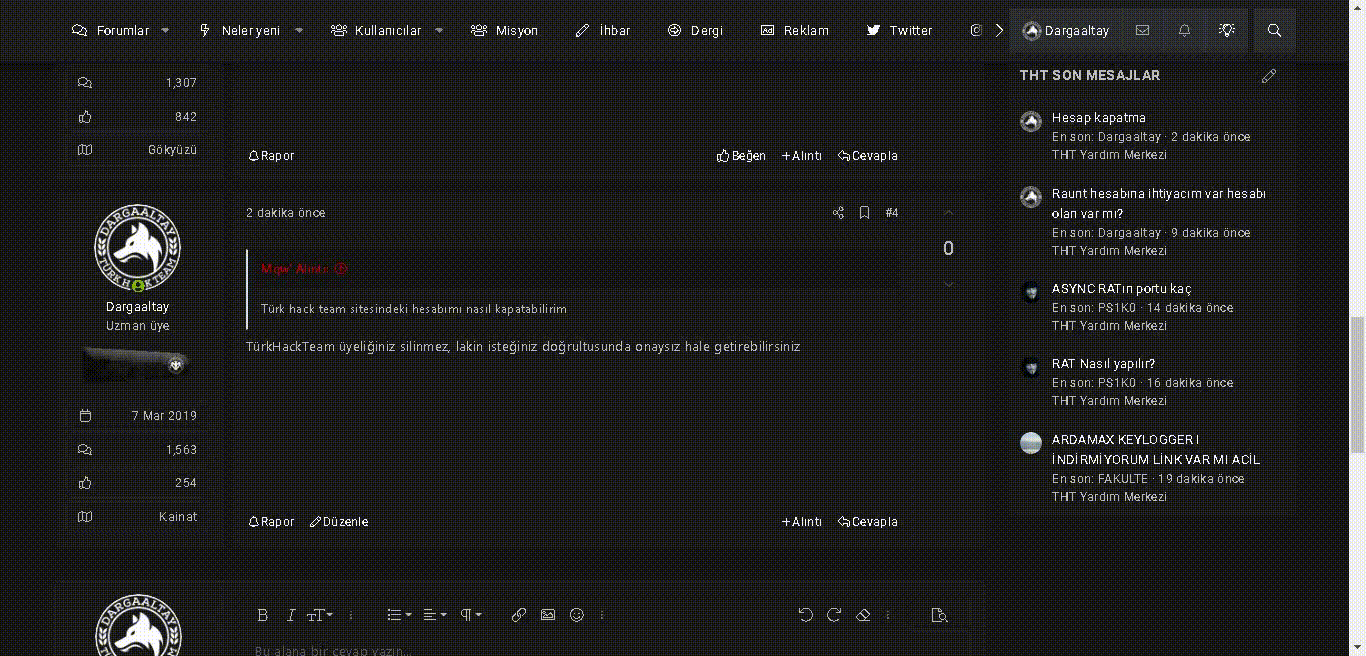Open the RAT Nasıl yapılır? thread
The width and height of the screenshot is (1366, 656).
(1104, 364)
